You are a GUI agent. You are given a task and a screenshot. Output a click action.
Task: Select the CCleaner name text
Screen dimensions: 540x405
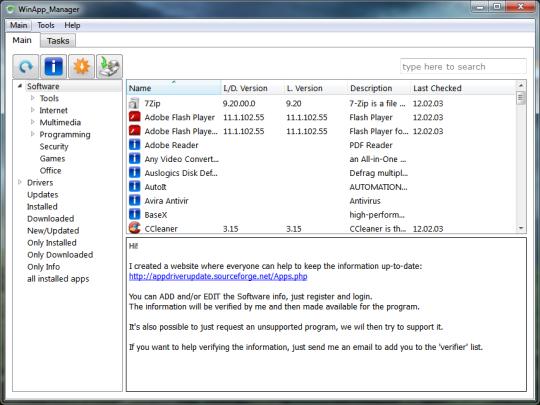coord(161,229)
